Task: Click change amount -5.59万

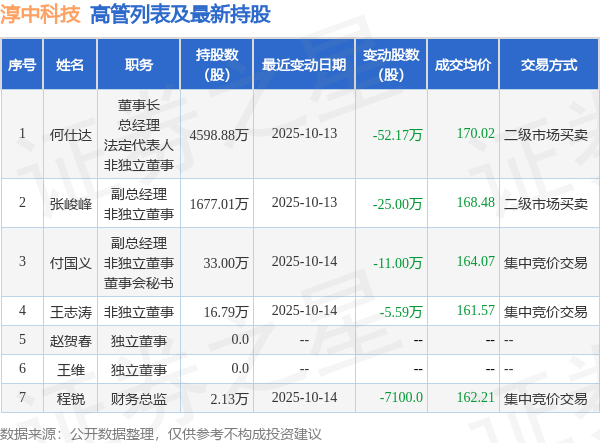Action: (x=401, y=312)
